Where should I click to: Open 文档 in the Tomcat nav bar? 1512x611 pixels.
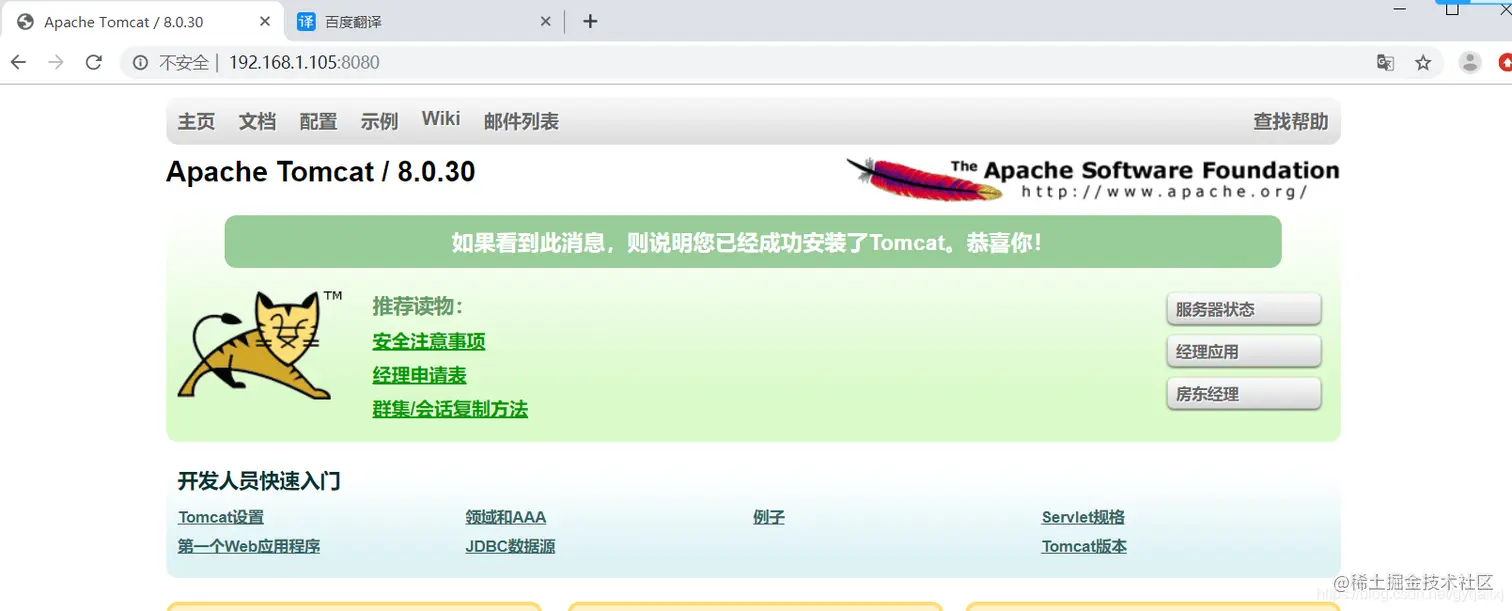(257, 121)
